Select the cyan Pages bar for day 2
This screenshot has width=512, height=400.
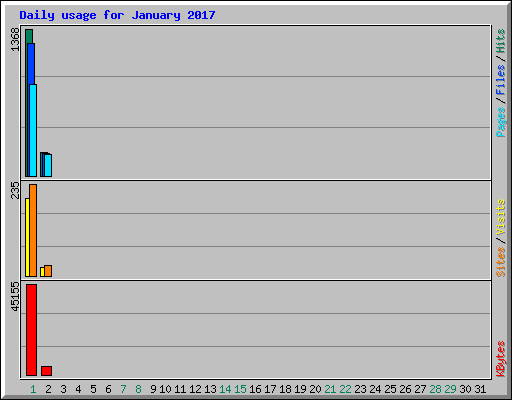click(x=48, y=165)
